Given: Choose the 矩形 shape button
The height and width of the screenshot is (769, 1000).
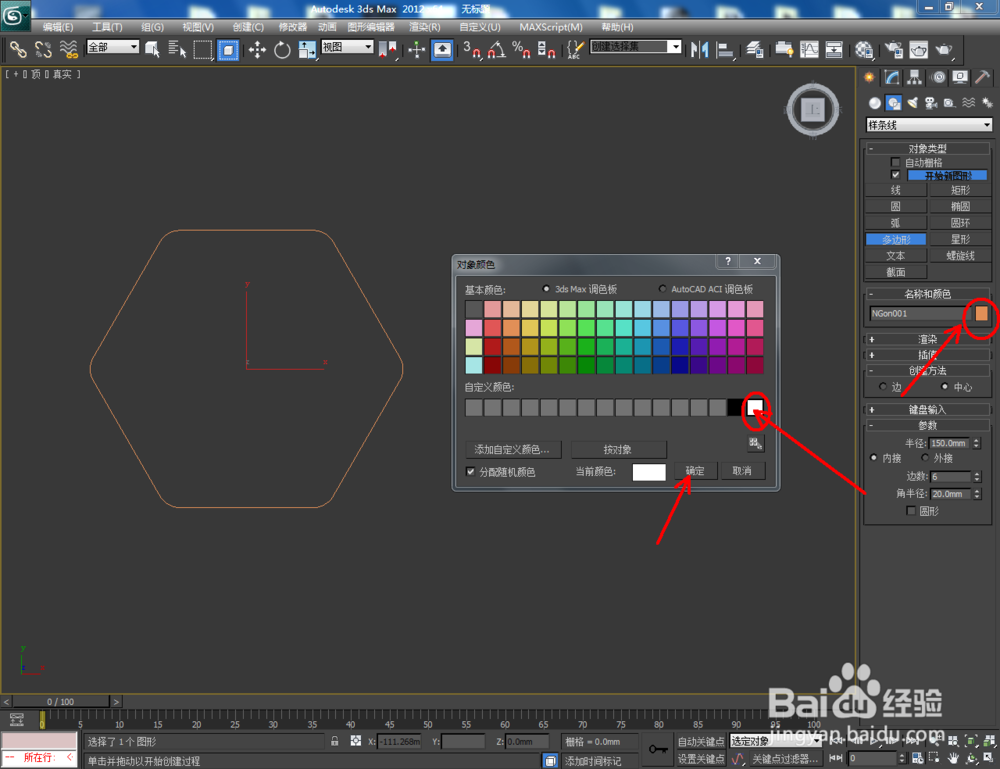Looking at the screenshot, I should pyautogui.click(x=960, y=190).
